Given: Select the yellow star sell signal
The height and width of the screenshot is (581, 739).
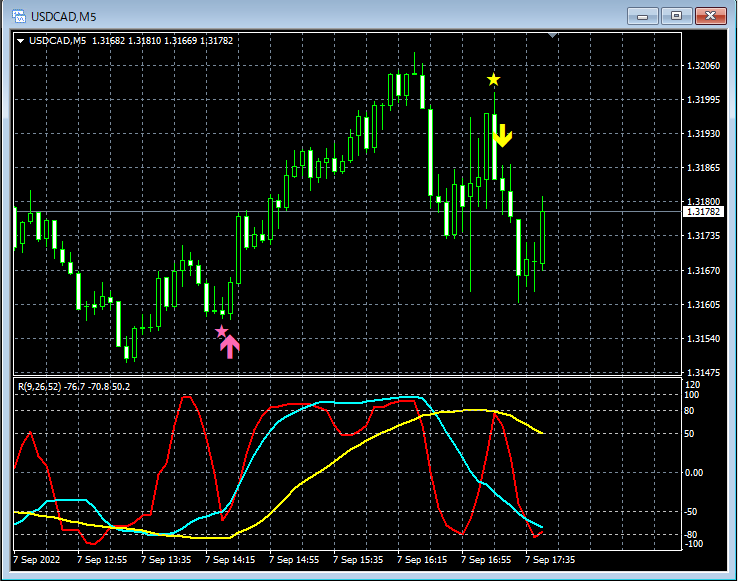Looking at the screenshot, I should pos(493,80).
